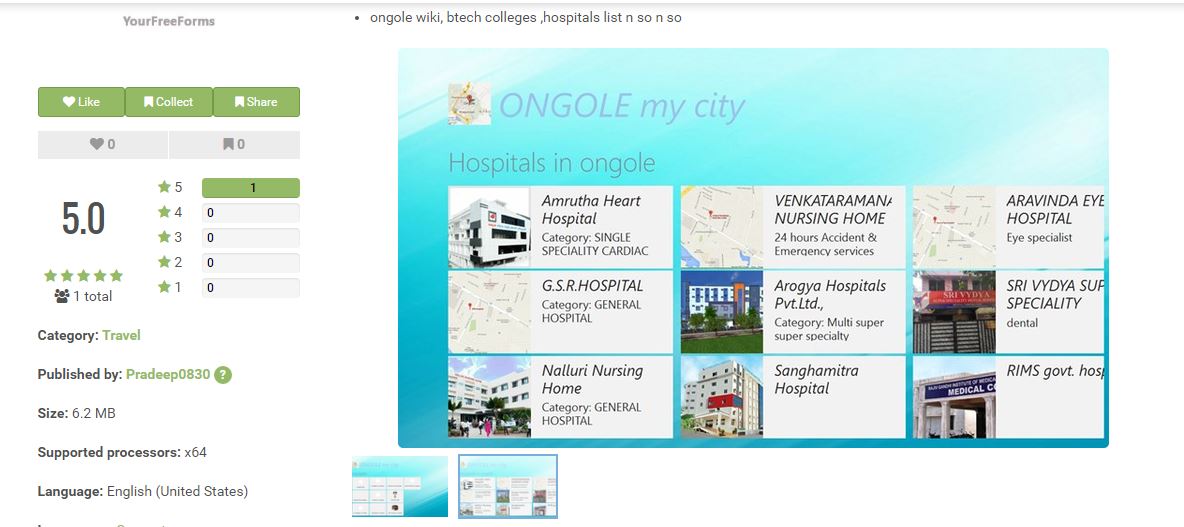Click the Collect button
This screenshot has height=527, width=1184.
click(x=168, y=102)
